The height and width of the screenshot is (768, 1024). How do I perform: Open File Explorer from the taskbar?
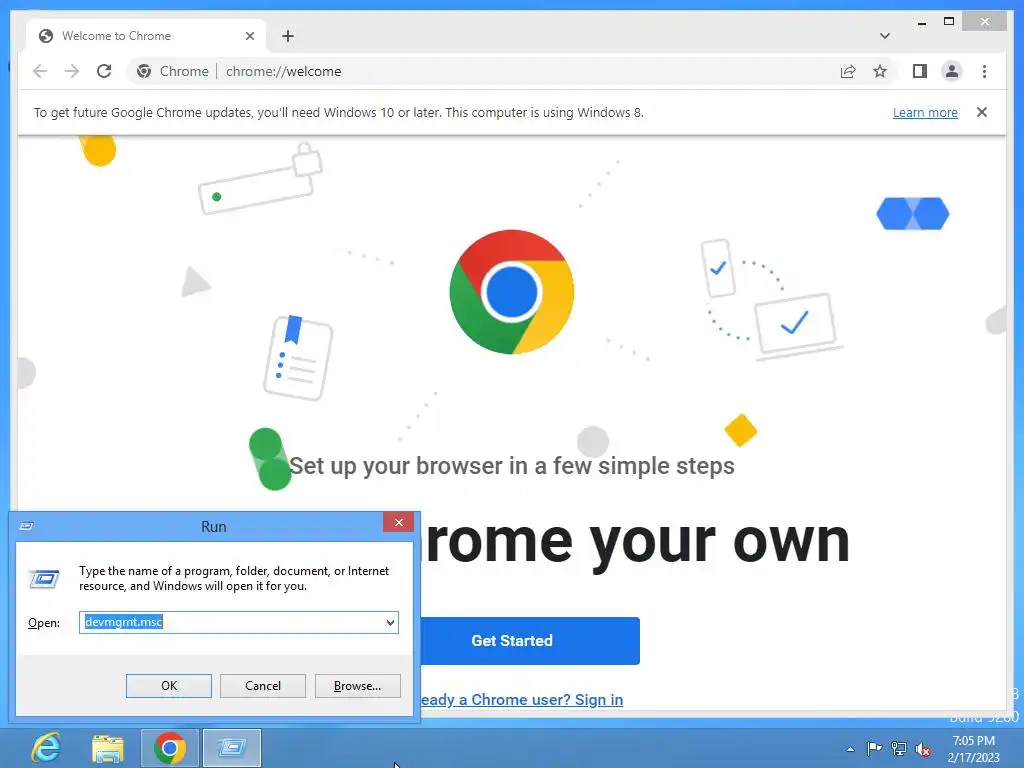(108, 748)
